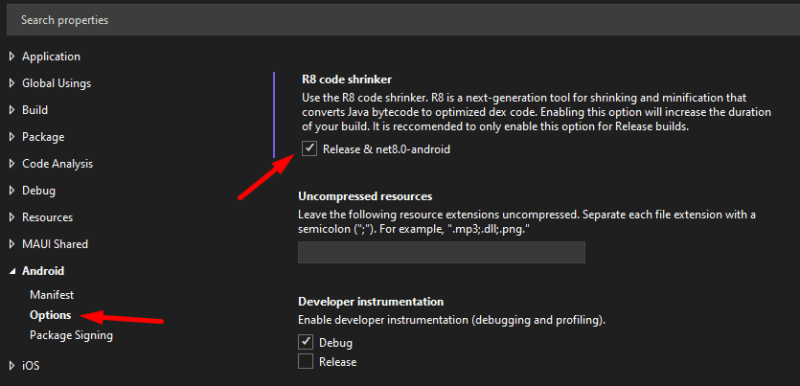Open the iOS category

coord(31,366)
